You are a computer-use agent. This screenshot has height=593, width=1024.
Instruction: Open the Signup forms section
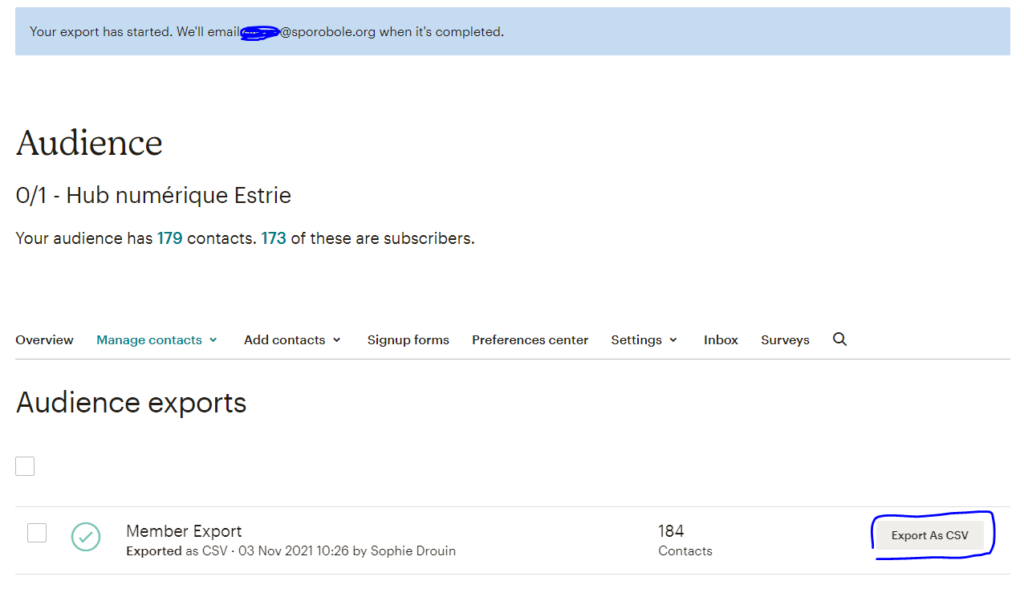coord(408,339)
